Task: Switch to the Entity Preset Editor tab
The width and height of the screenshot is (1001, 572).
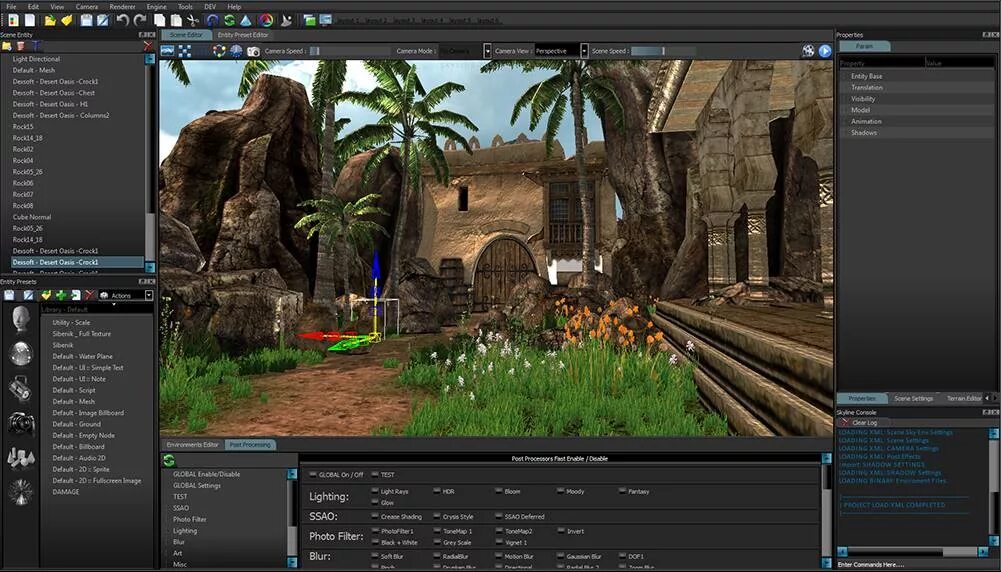Action: 243,35
